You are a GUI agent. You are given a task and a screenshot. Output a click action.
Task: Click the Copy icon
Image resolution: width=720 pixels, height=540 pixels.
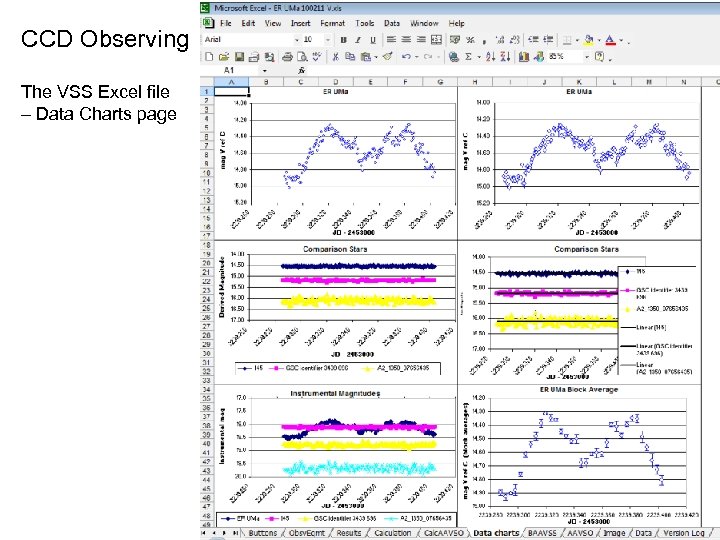pyautogui.click(x=350, y=56)
